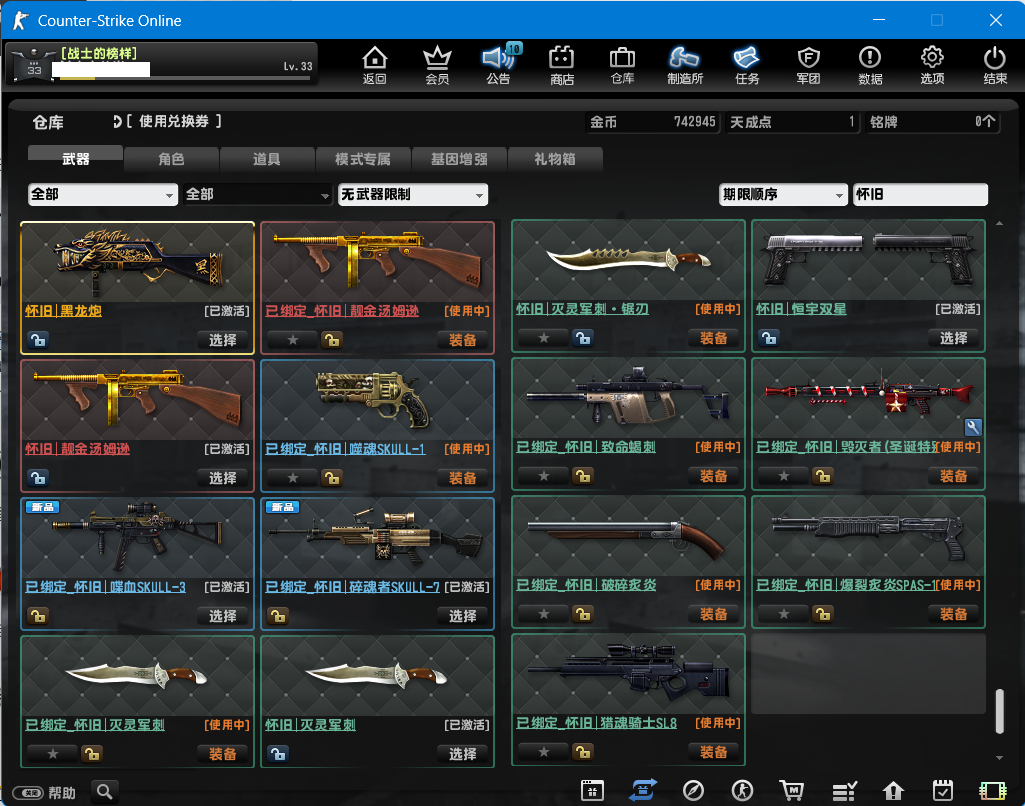Go back using the 返回 home icon
The image size is (1025, 806).
375,65
